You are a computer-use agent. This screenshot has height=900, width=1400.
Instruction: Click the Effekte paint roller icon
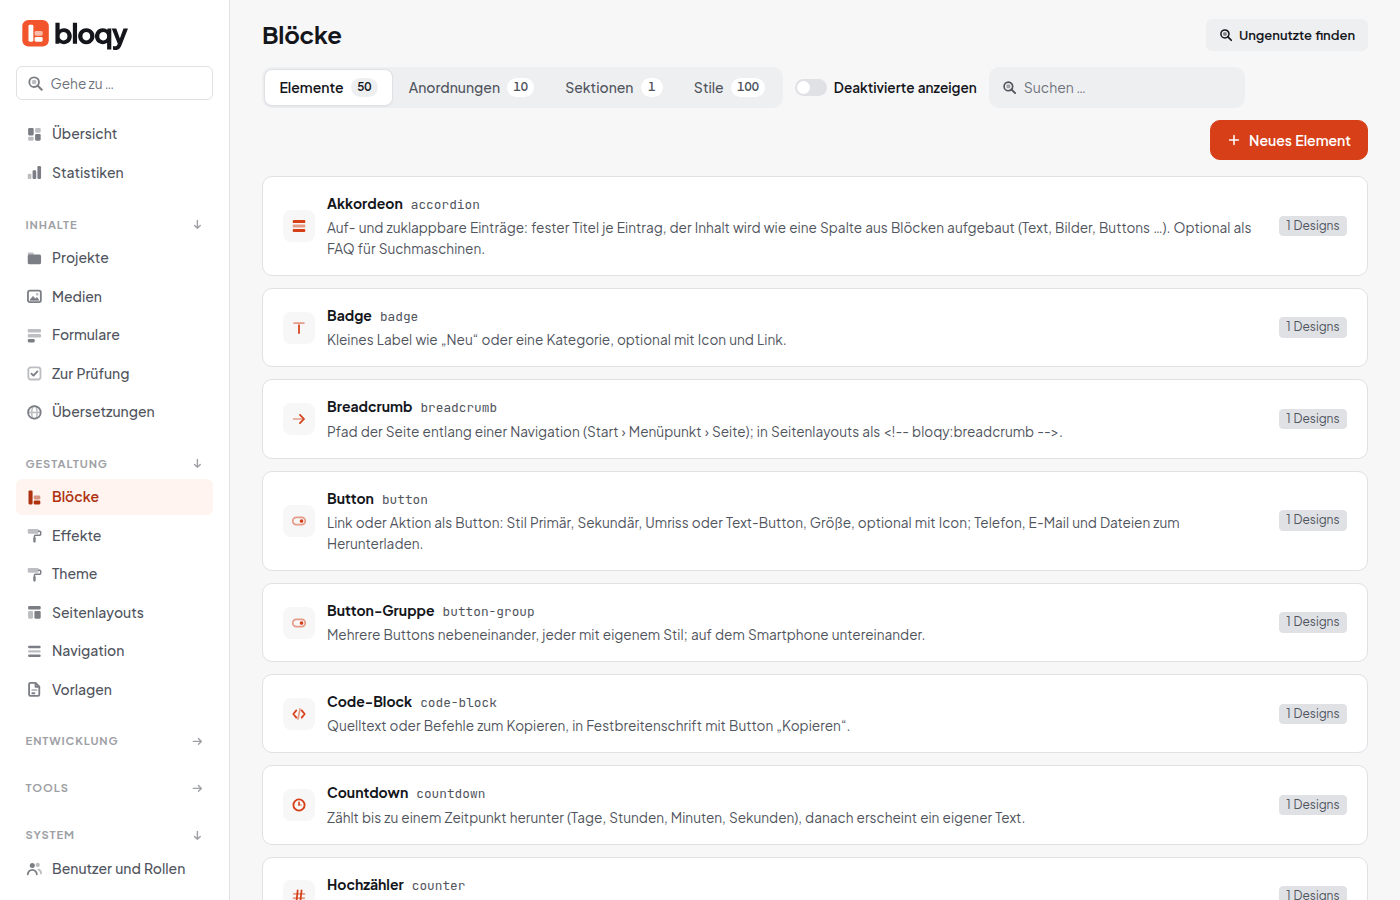pos(34,536)
